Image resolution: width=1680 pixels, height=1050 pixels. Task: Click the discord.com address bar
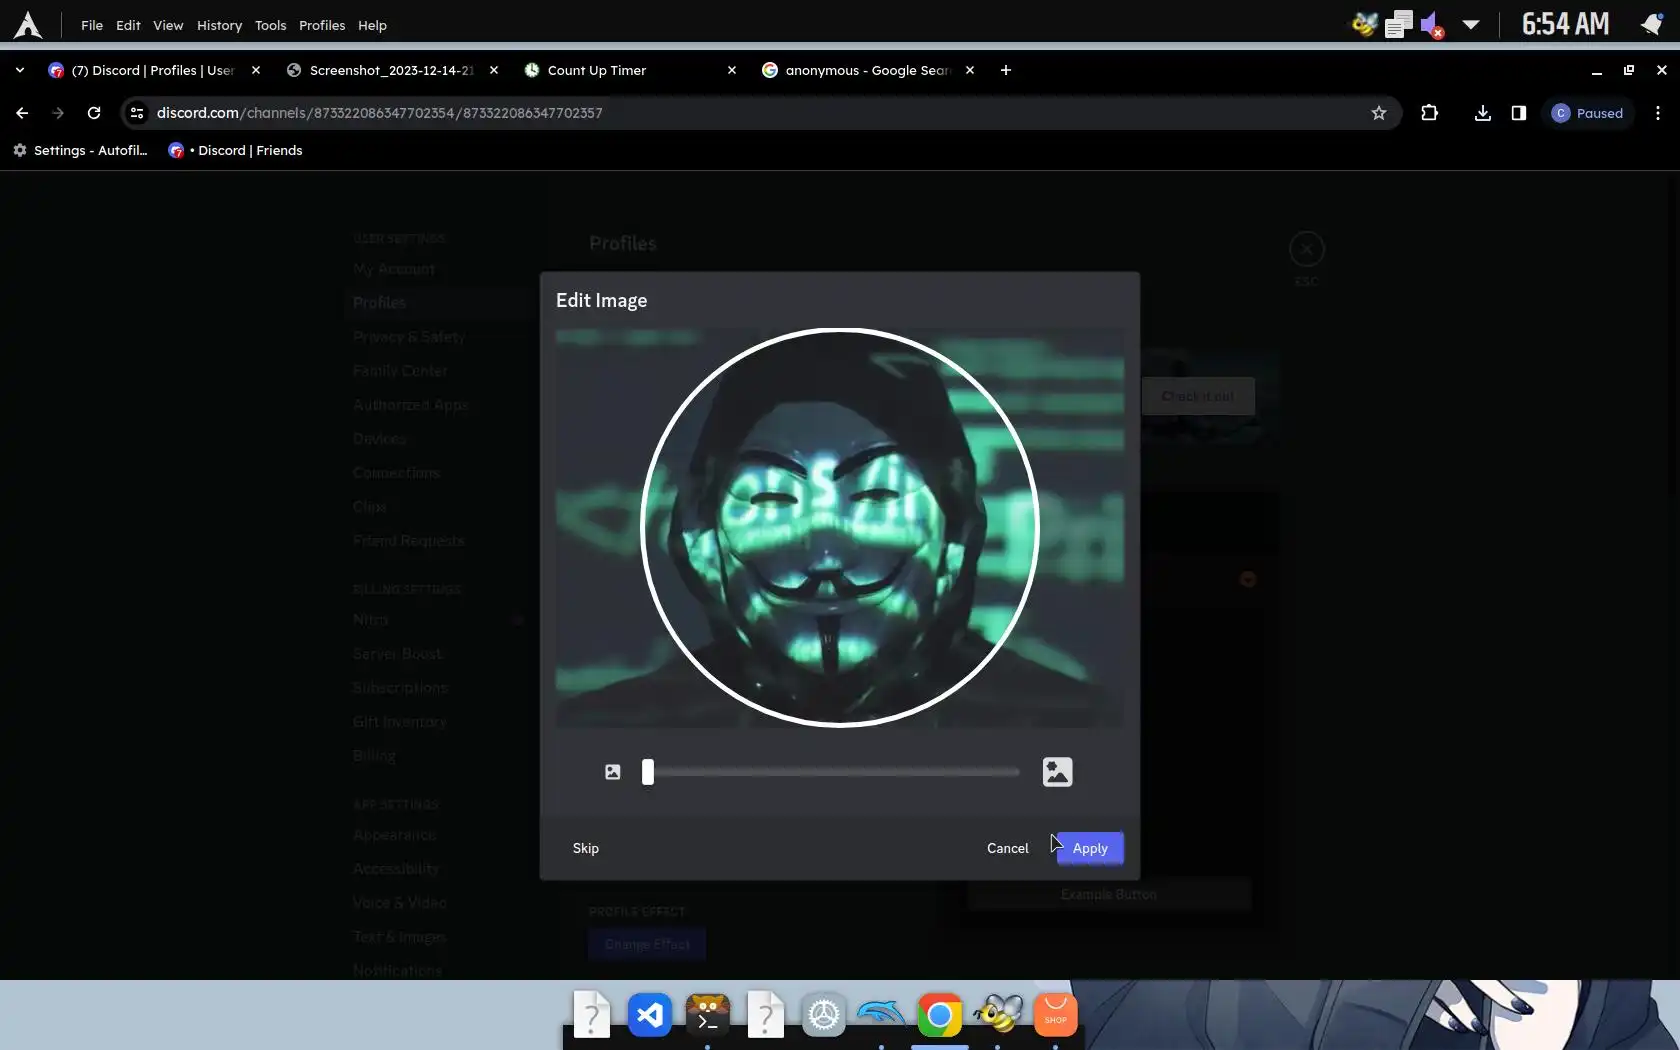tap(760, 113)
